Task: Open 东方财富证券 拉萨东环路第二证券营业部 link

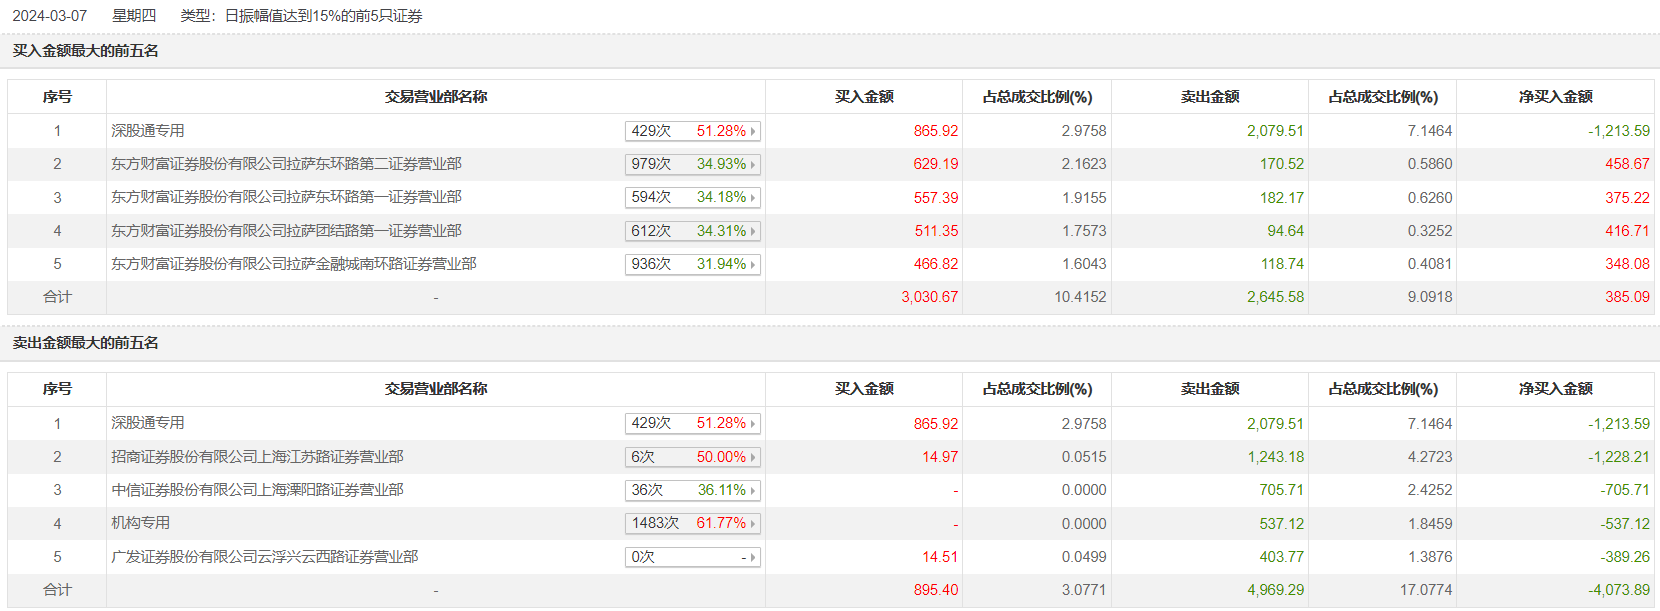Action: pos(286,164)
